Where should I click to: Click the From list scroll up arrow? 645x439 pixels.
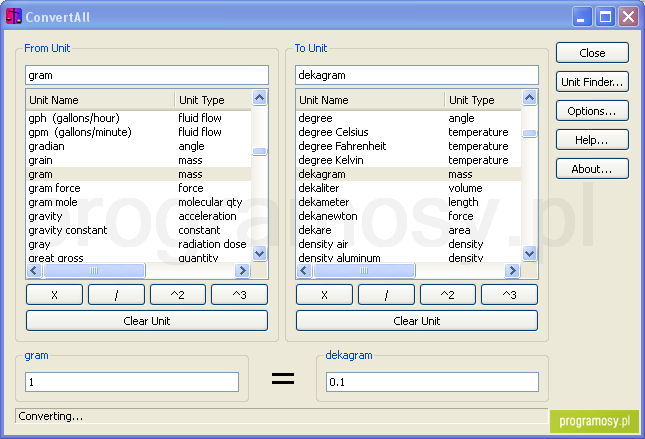[260, 98]
